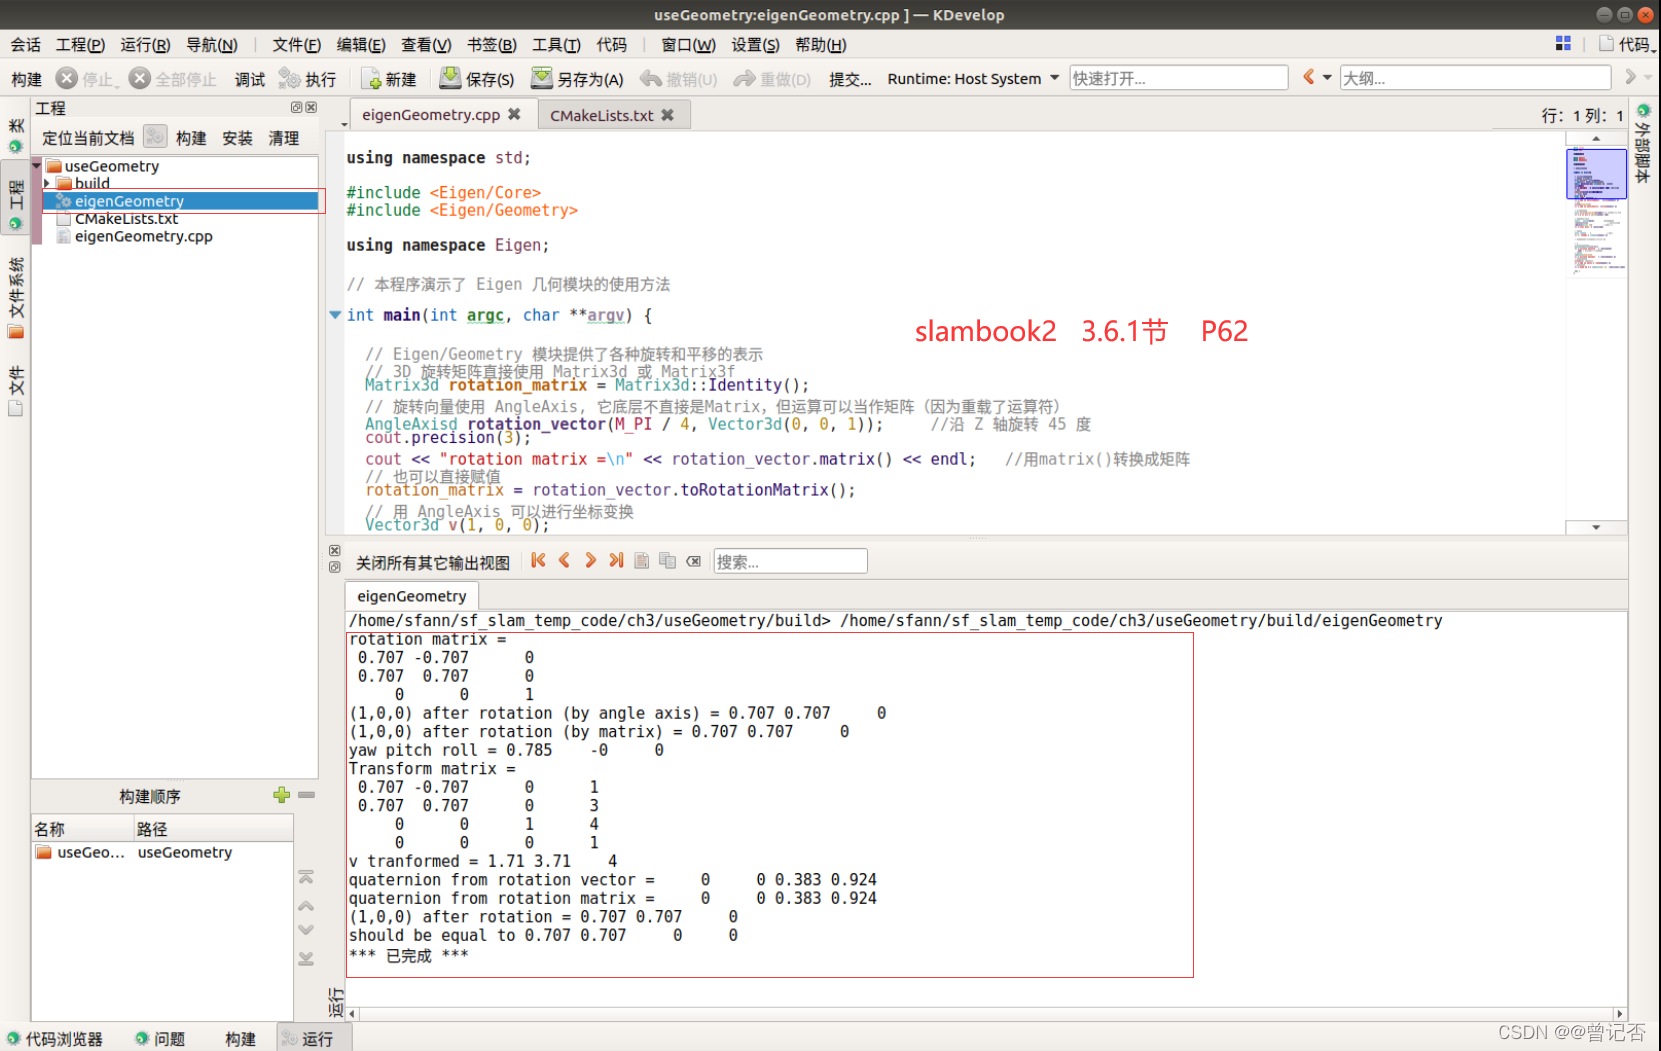The width and height of the screenshot is (1661, 1051).
Task: Move build item to bottom arrow
Action: click(306, 958)
